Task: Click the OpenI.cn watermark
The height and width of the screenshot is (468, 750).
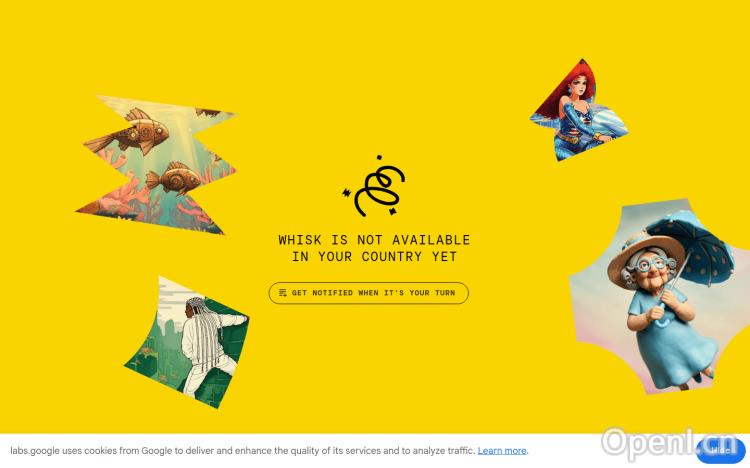Action: 670,444
